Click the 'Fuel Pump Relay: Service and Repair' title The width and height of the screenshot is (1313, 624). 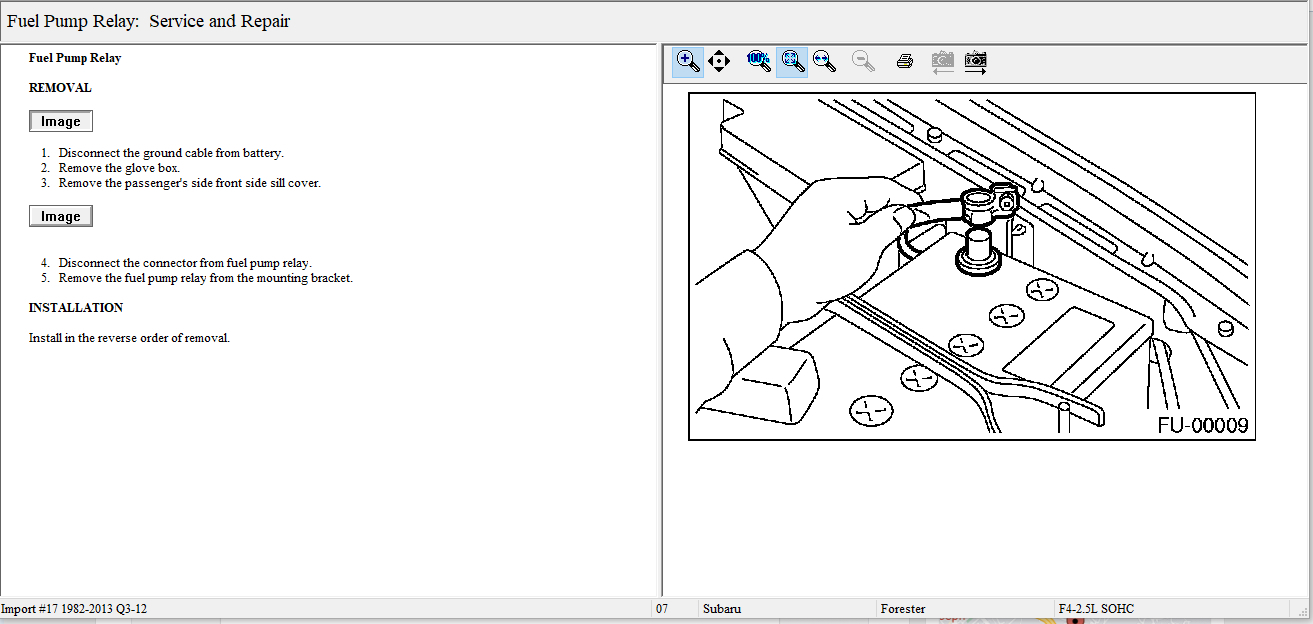(x=148, y=21)
